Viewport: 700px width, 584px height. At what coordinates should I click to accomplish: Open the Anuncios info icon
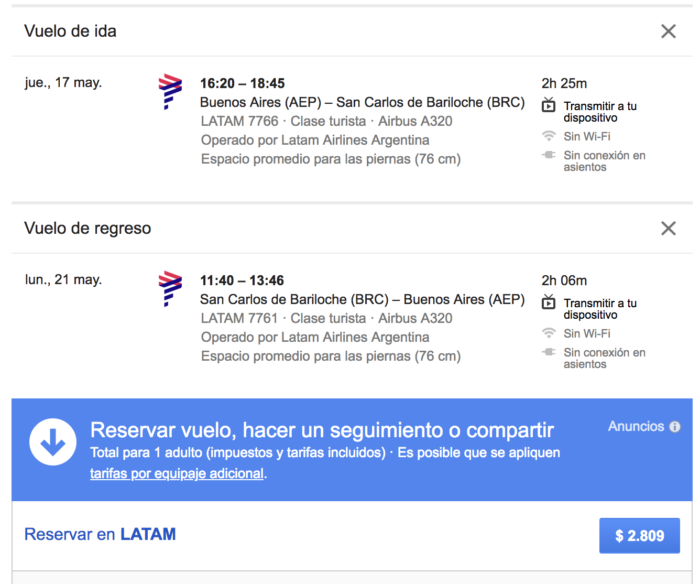point(675,427)
